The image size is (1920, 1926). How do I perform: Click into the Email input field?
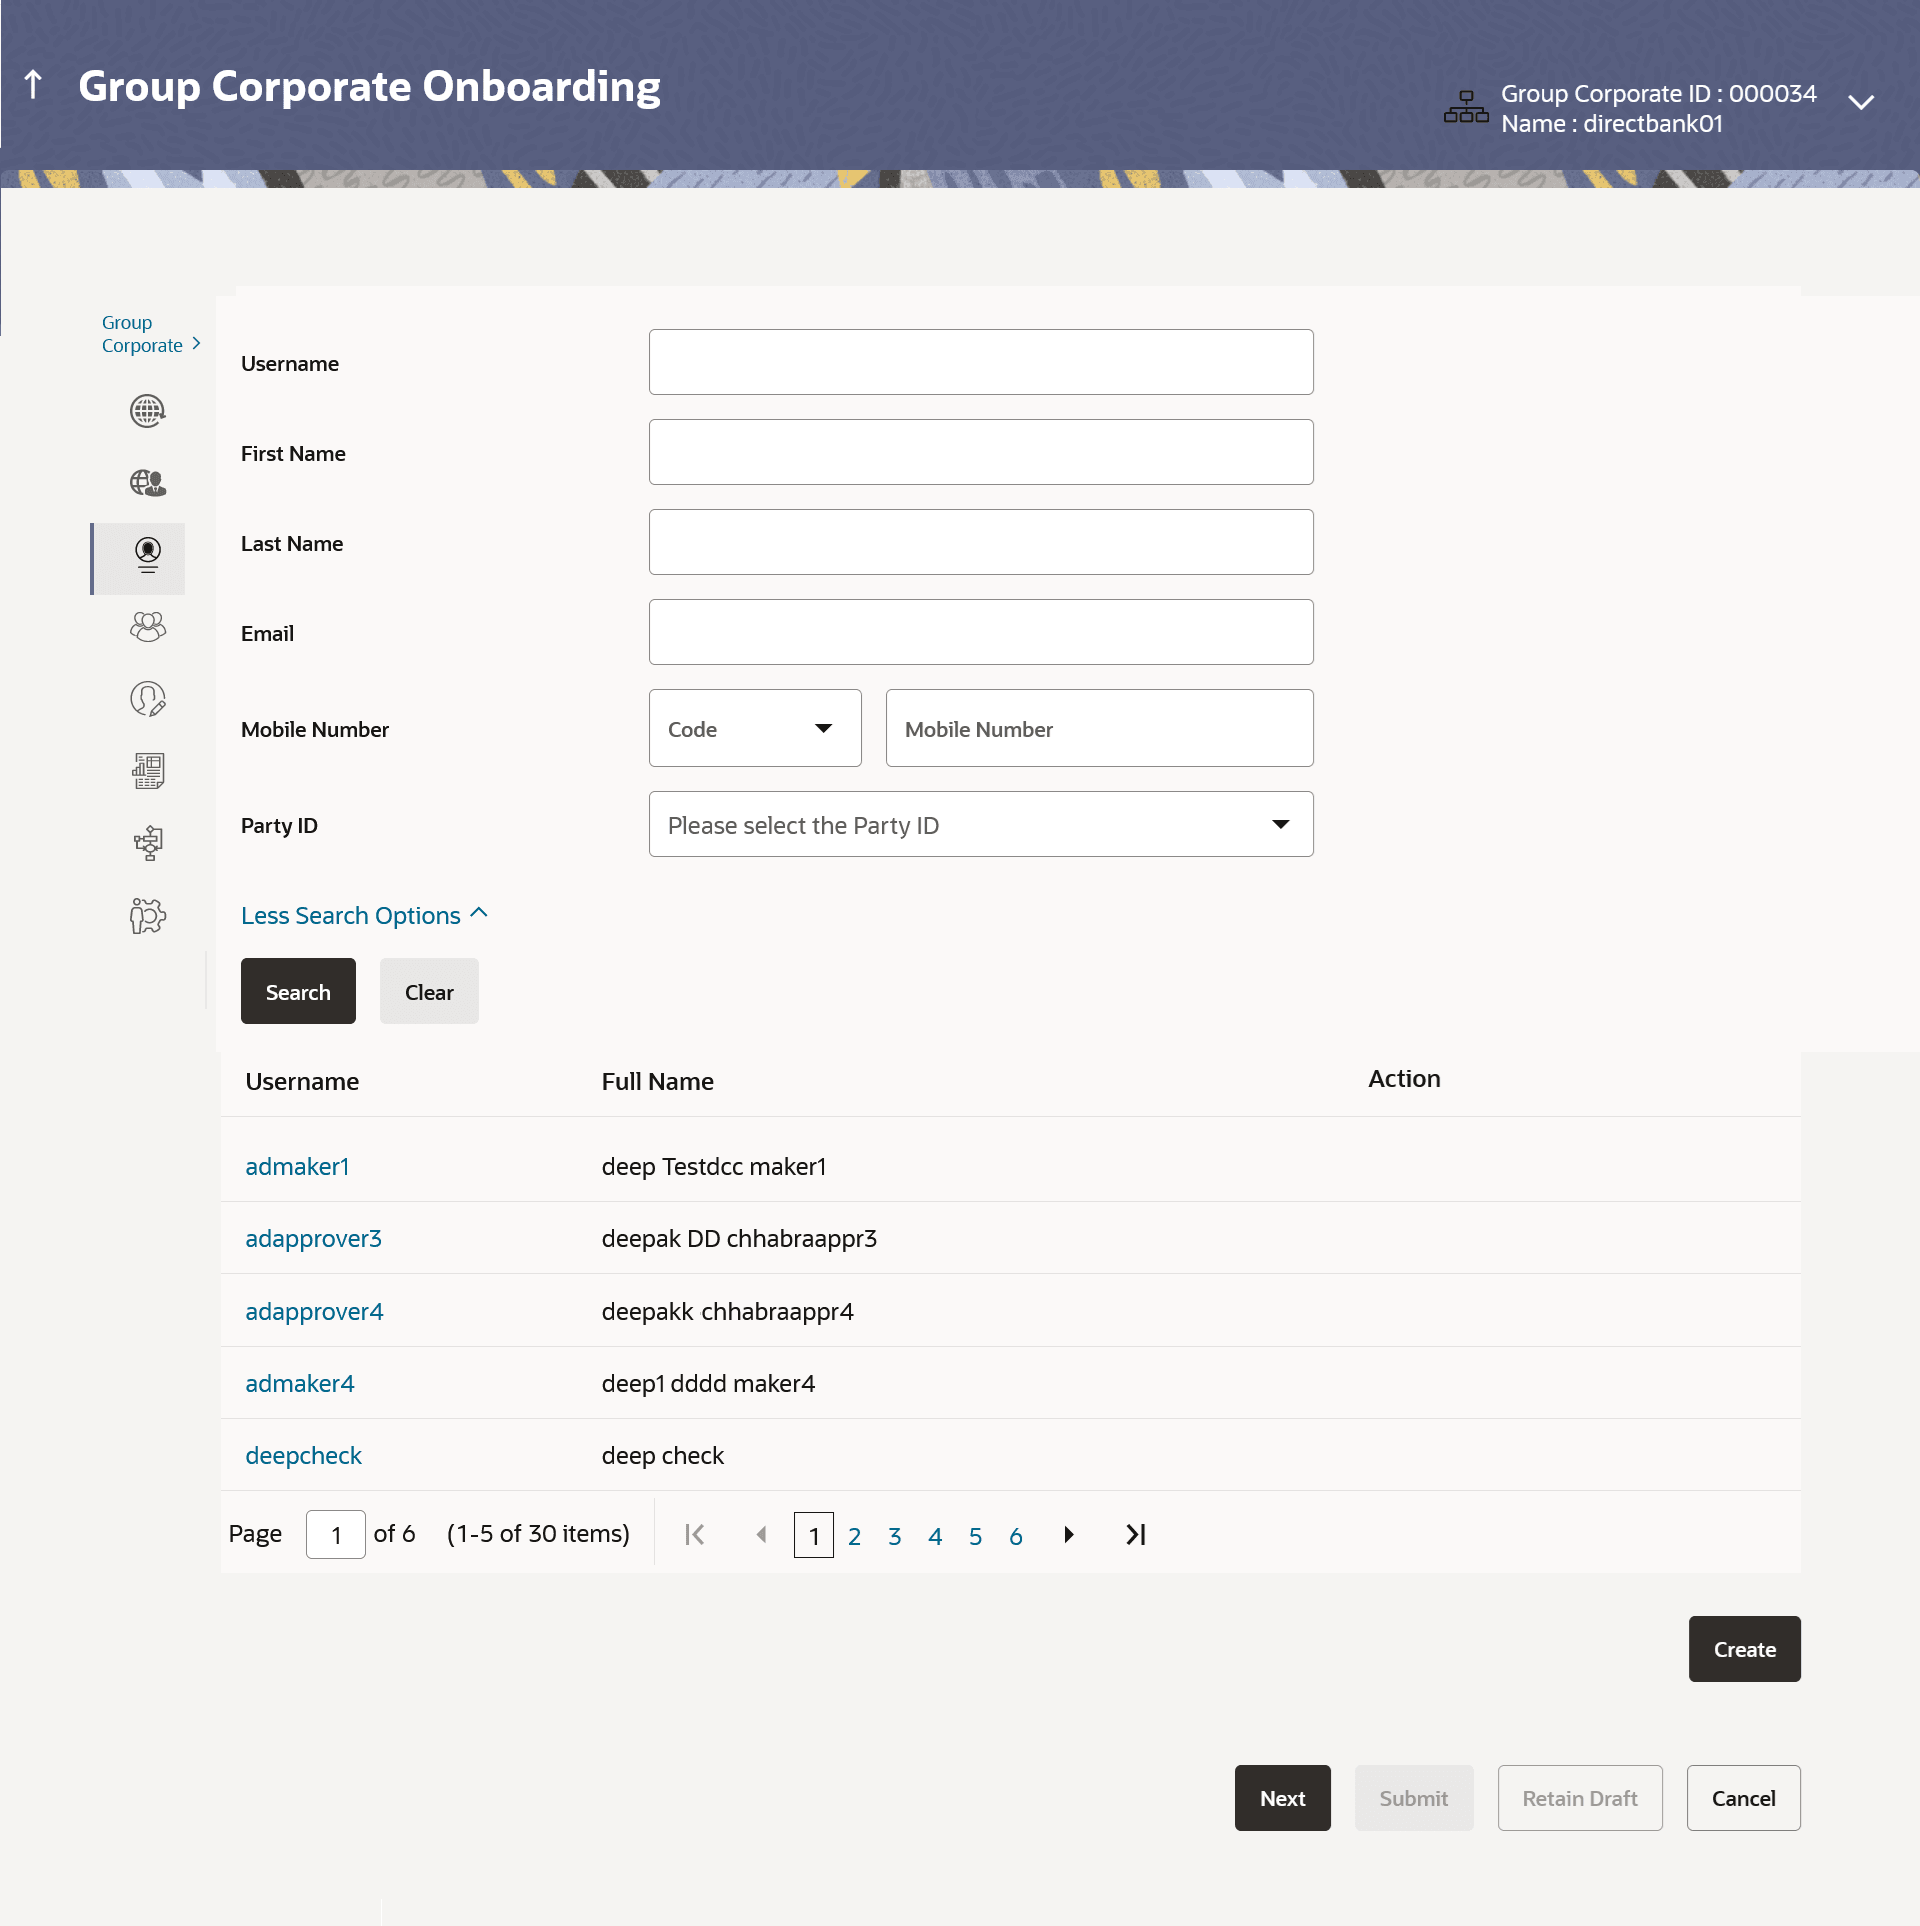pyautogui.click(x=980, y=633)
